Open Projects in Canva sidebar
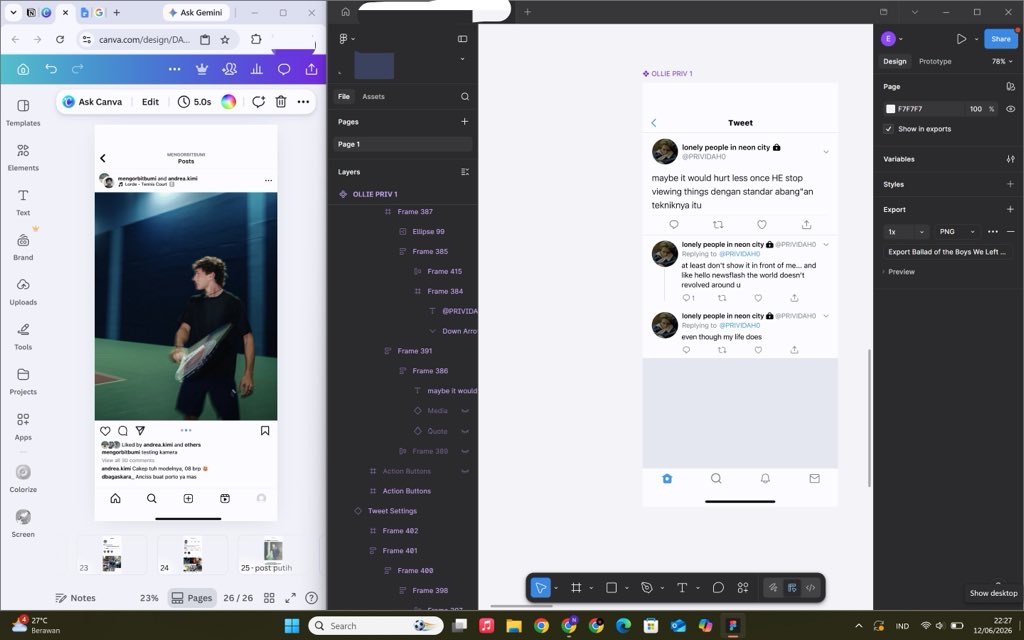Viewport: 1024px width, 640px height. point(23,381)
